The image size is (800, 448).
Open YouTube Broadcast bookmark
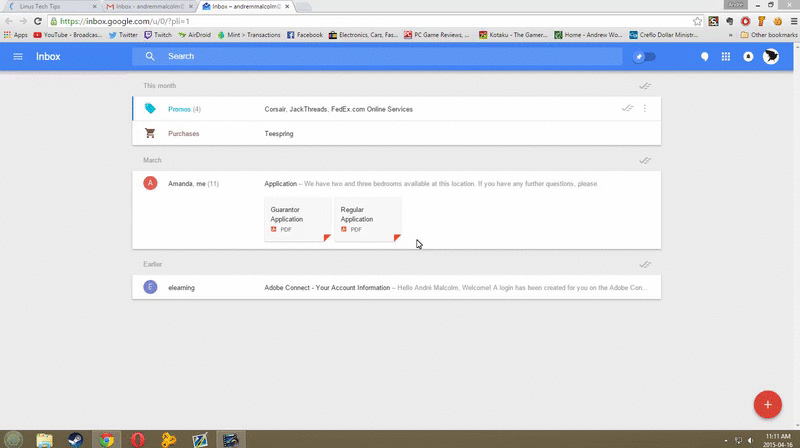(x=67, y=35)
